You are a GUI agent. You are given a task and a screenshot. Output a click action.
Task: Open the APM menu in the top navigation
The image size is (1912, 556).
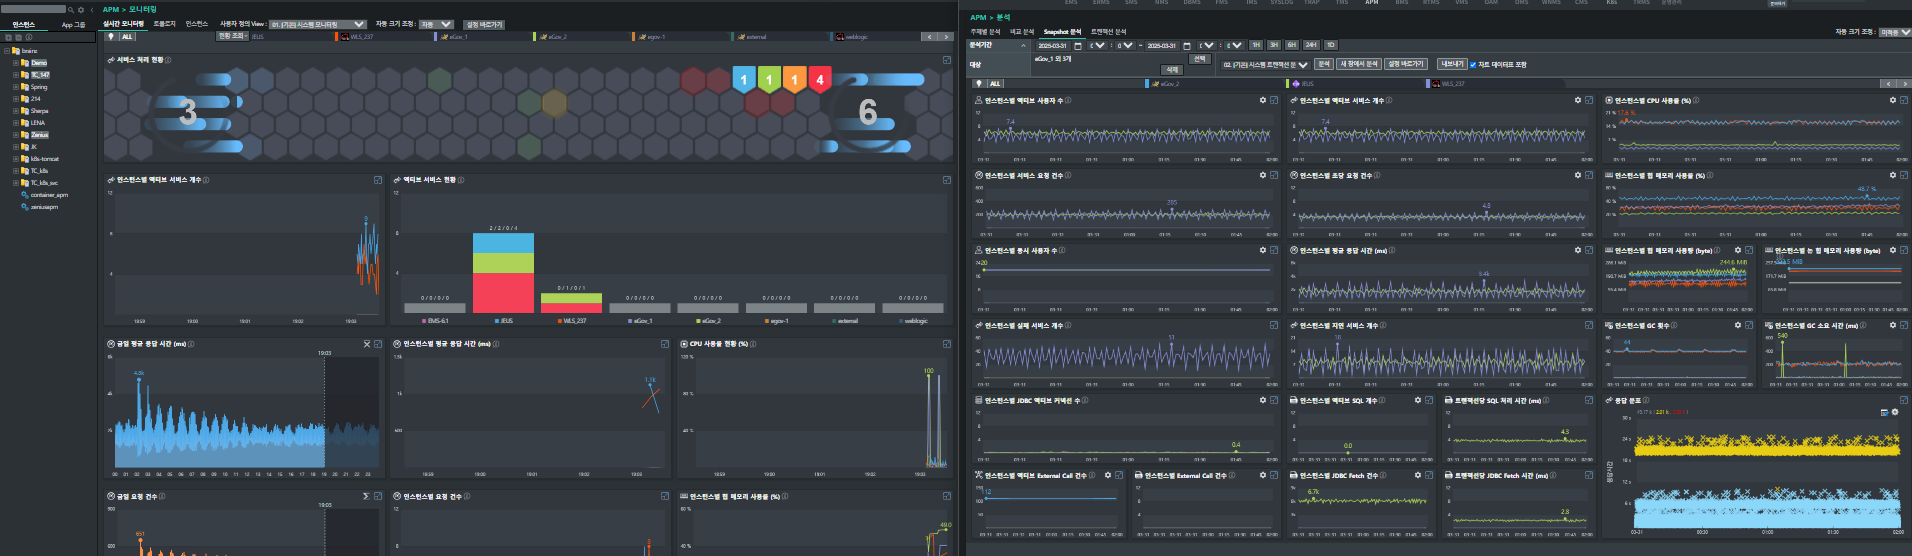click(x=1371, y=2)
